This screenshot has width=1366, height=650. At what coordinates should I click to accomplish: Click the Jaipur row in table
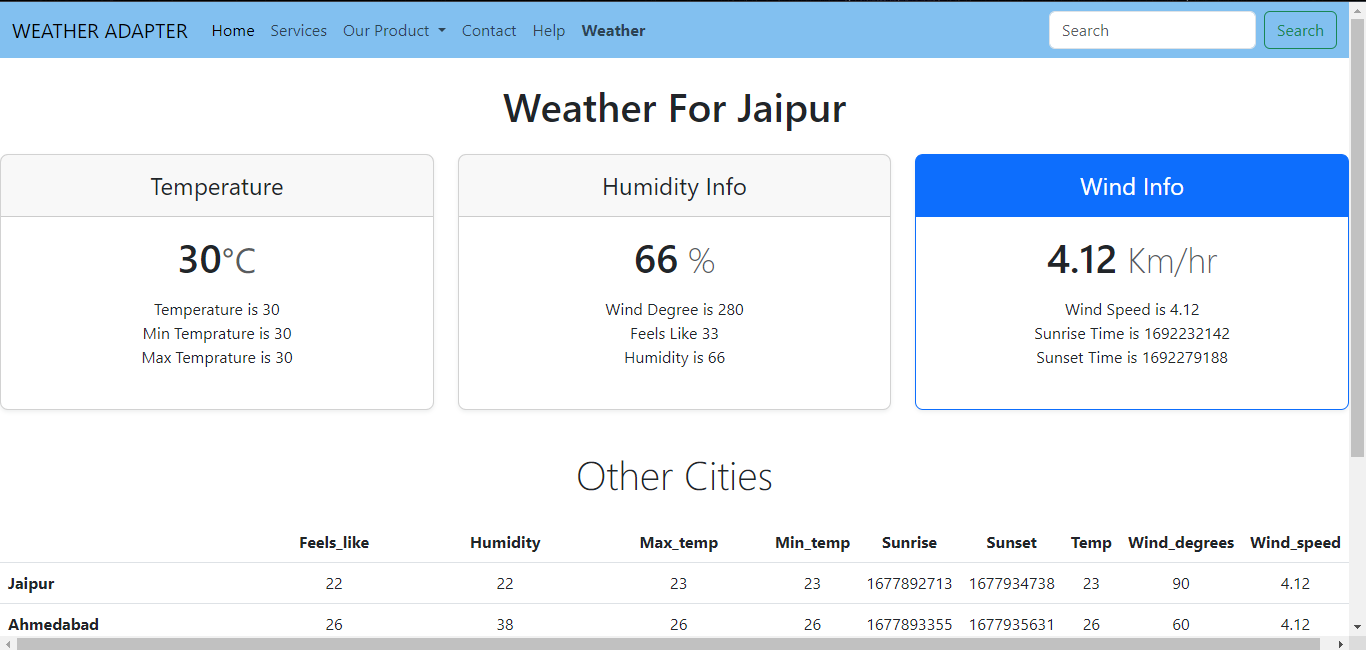pyautogui.click(x=31, y=584)
